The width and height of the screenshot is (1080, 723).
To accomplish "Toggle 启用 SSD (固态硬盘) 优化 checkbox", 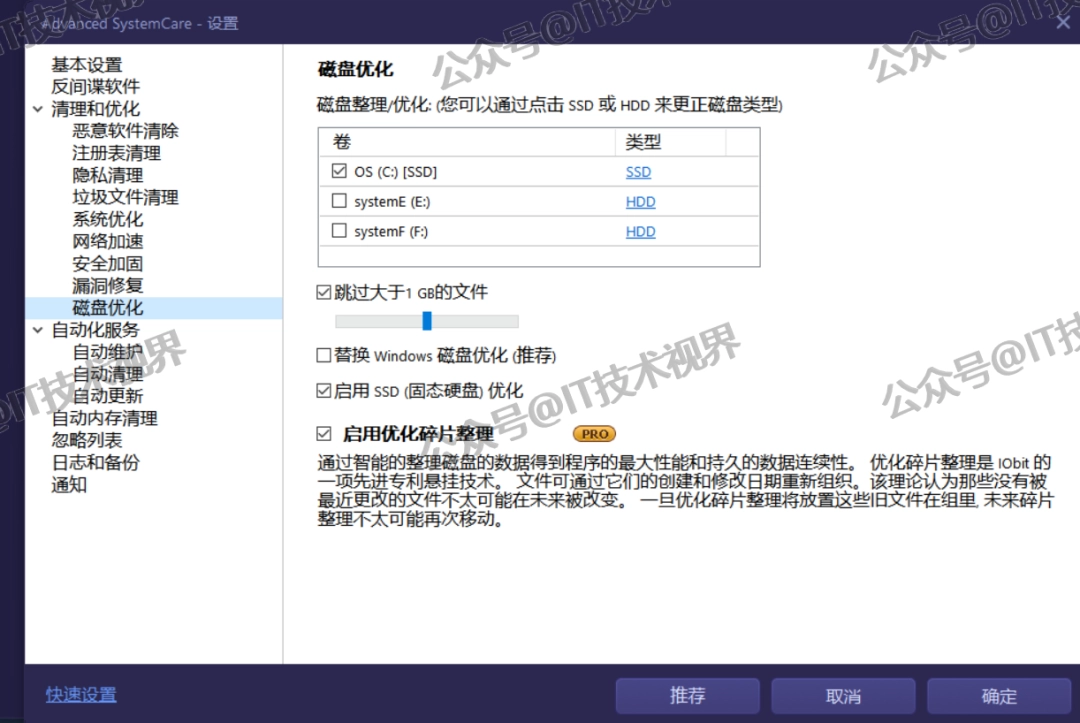I will (x=324, y=391).
